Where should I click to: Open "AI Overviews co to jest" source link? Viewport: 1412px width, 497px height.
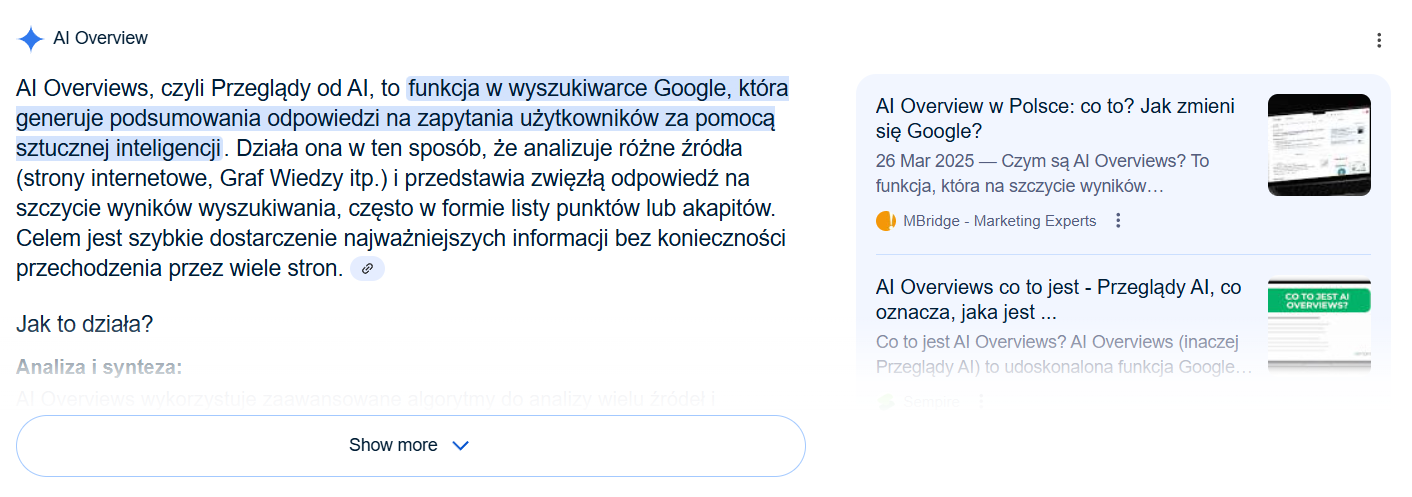click(x=1059, y=299)
